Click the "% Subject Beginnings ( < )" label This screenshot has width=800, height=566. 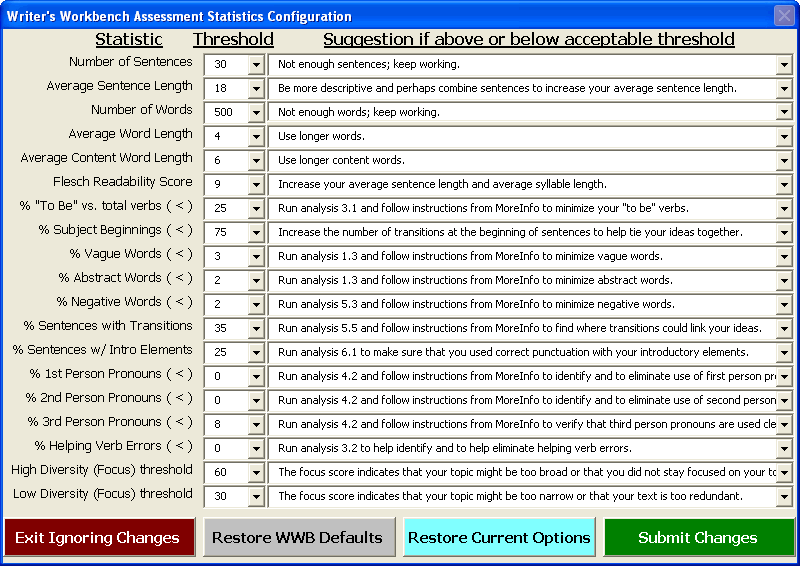[116, 230]
